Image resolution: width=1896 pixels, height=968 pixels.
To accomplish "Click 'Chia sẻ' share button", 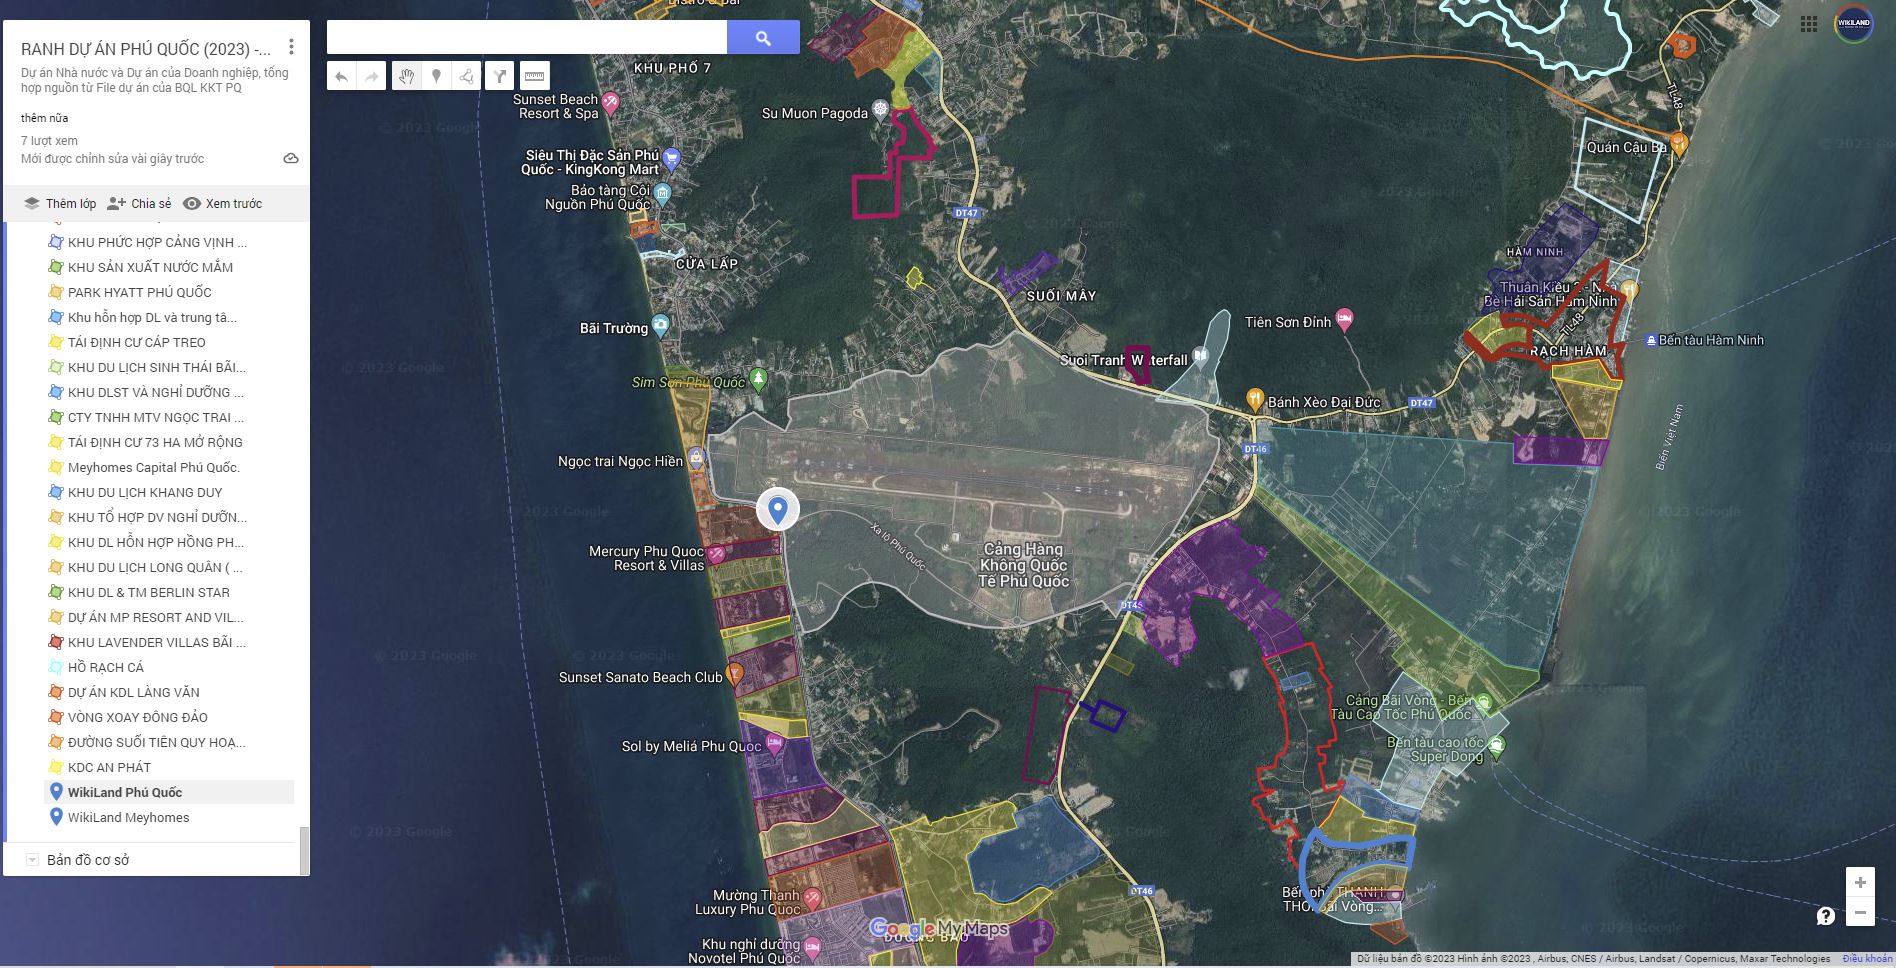I will (x=139, y=203).
